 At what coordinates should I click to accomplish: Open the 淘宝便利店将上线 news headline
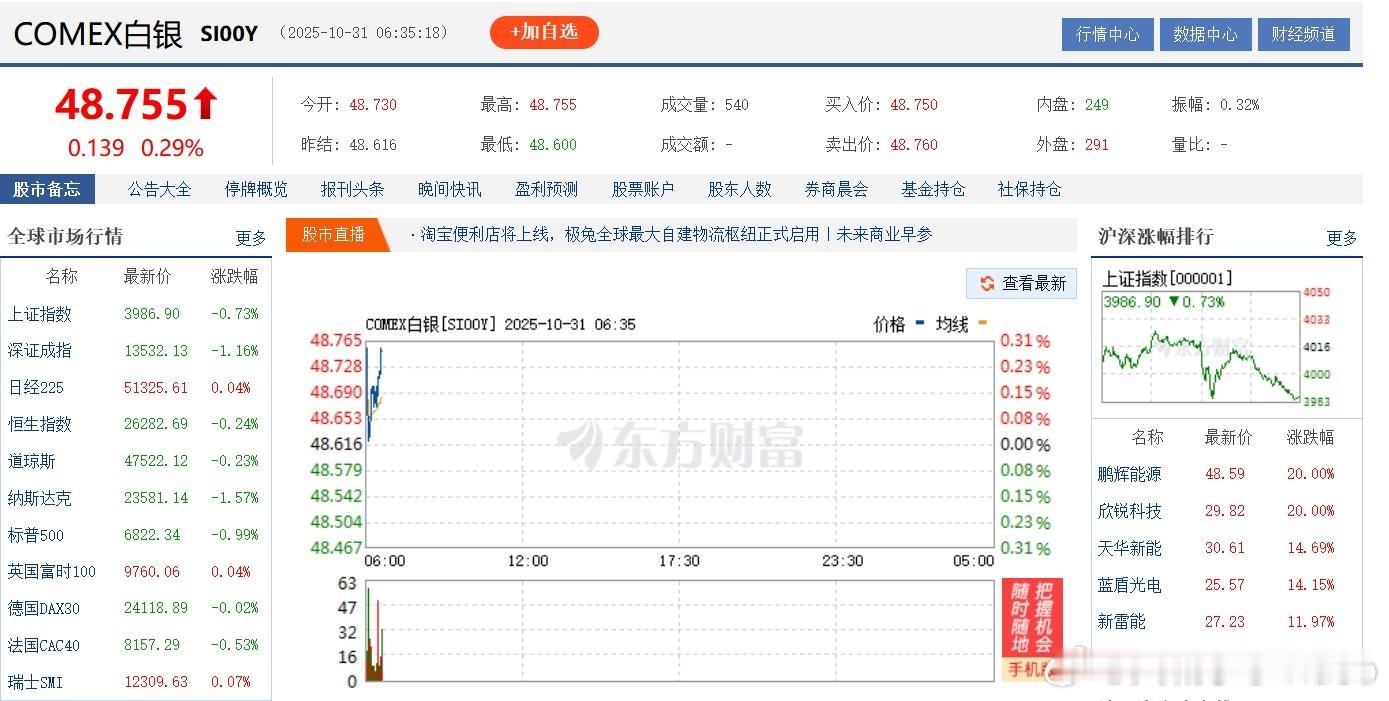676,234
